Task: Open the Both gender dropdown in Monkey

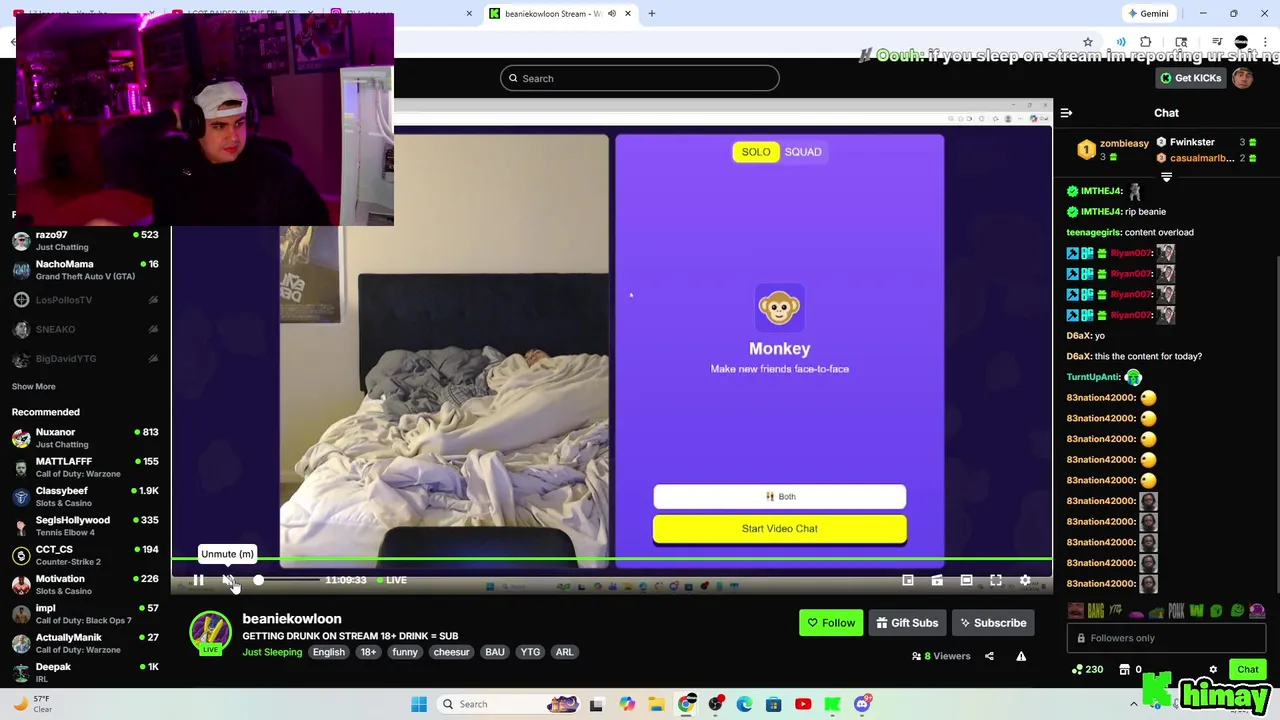Action: 780,496
